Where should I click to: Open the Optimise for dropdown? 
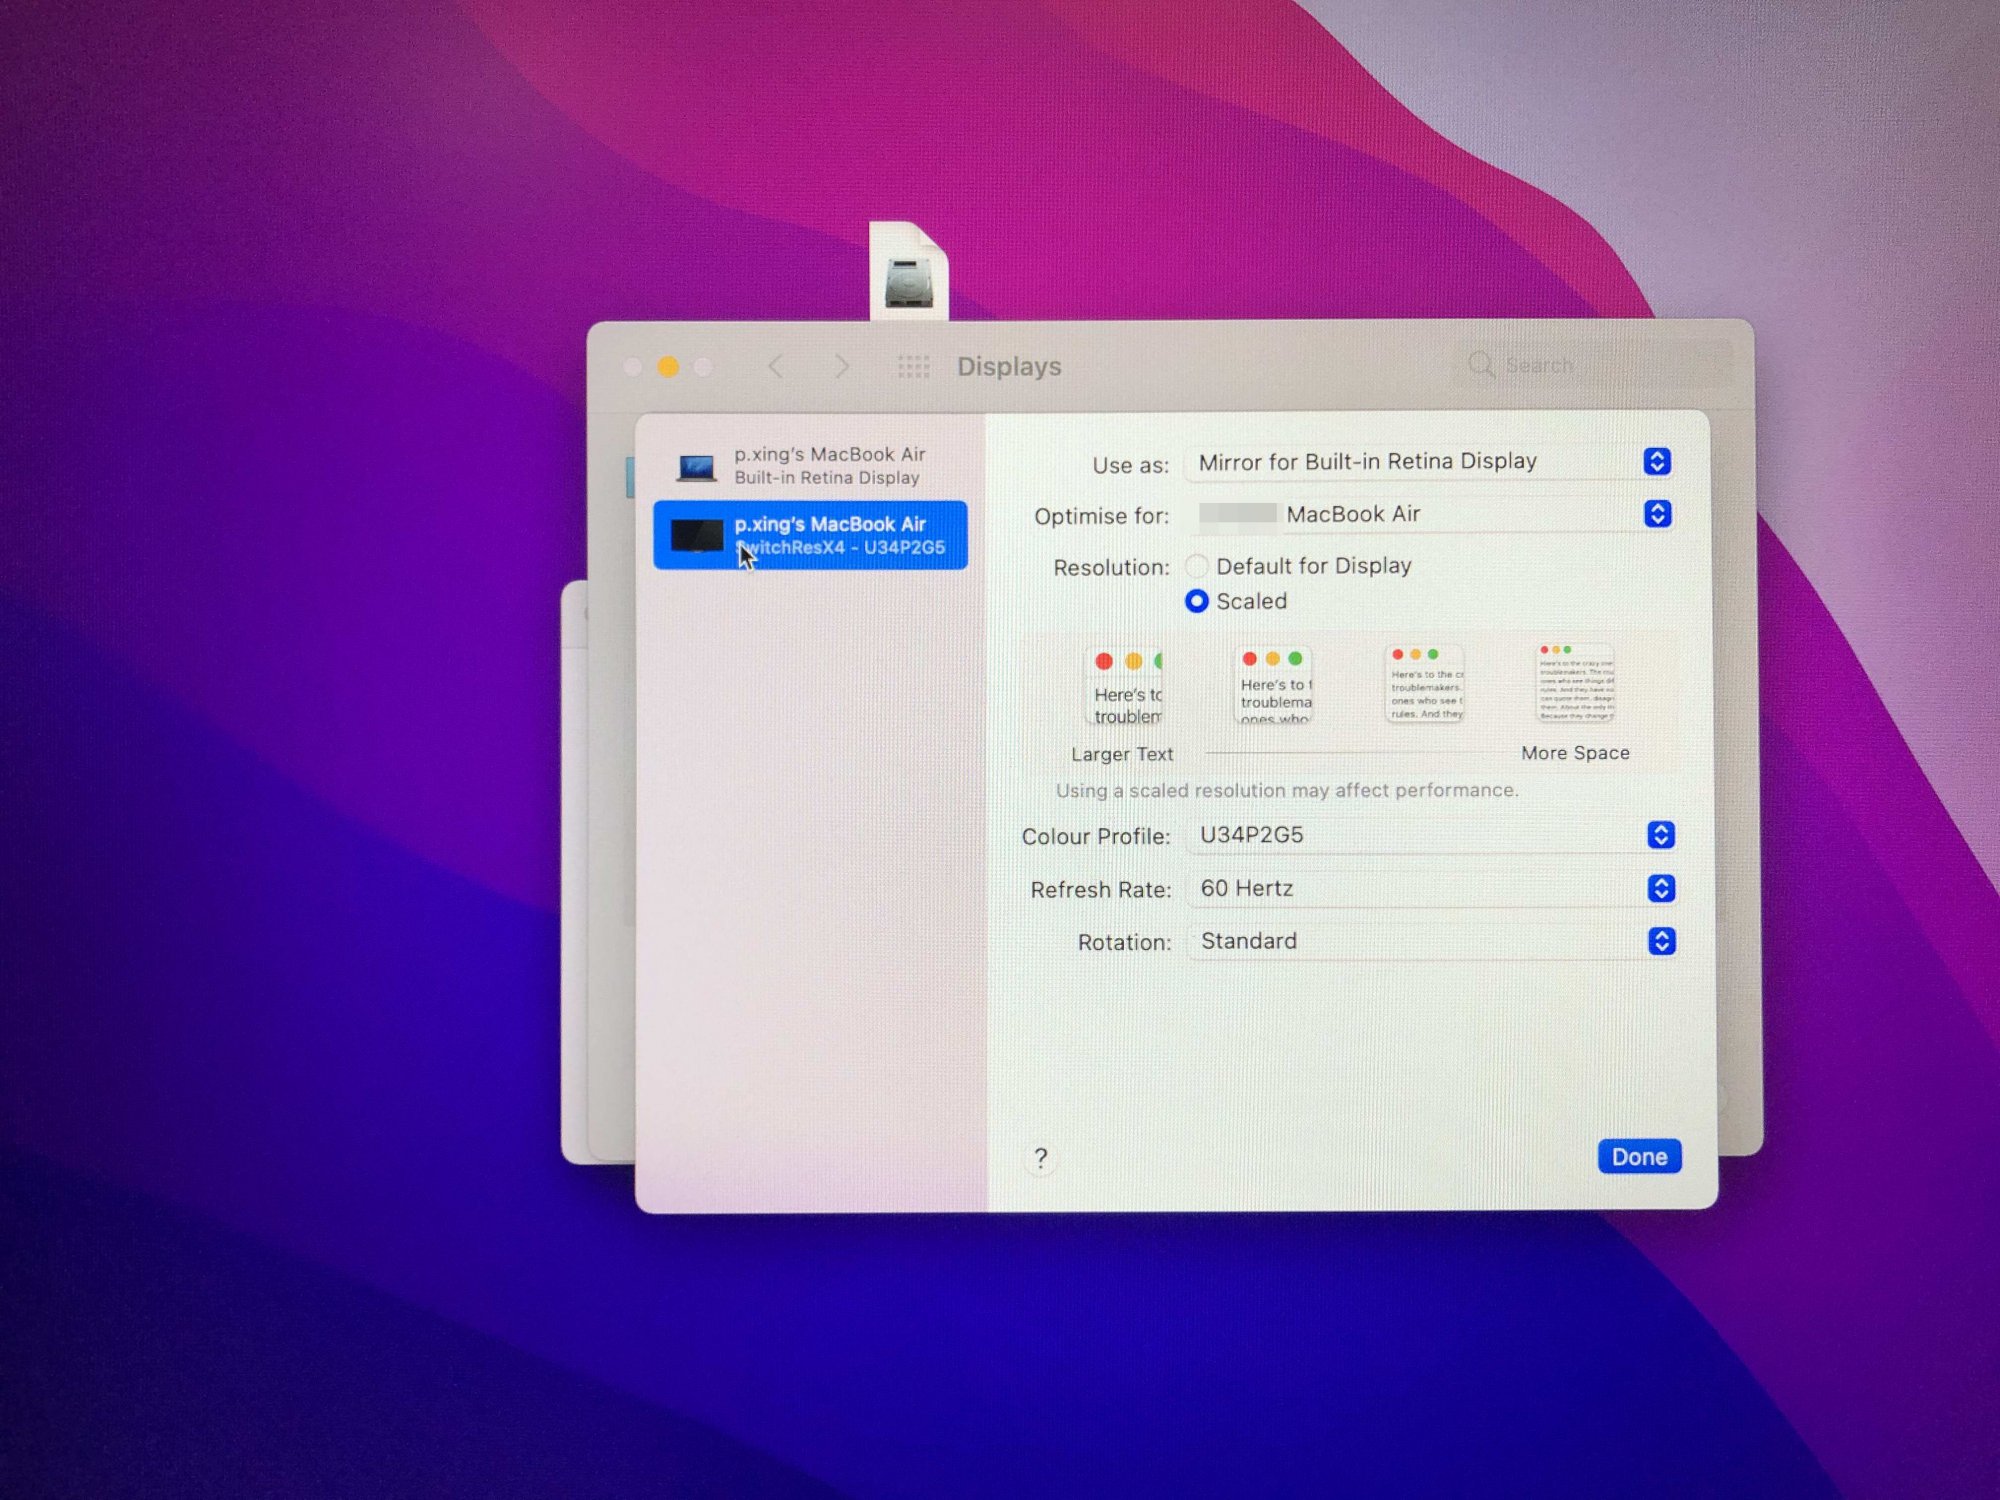tap(1428, 514)
